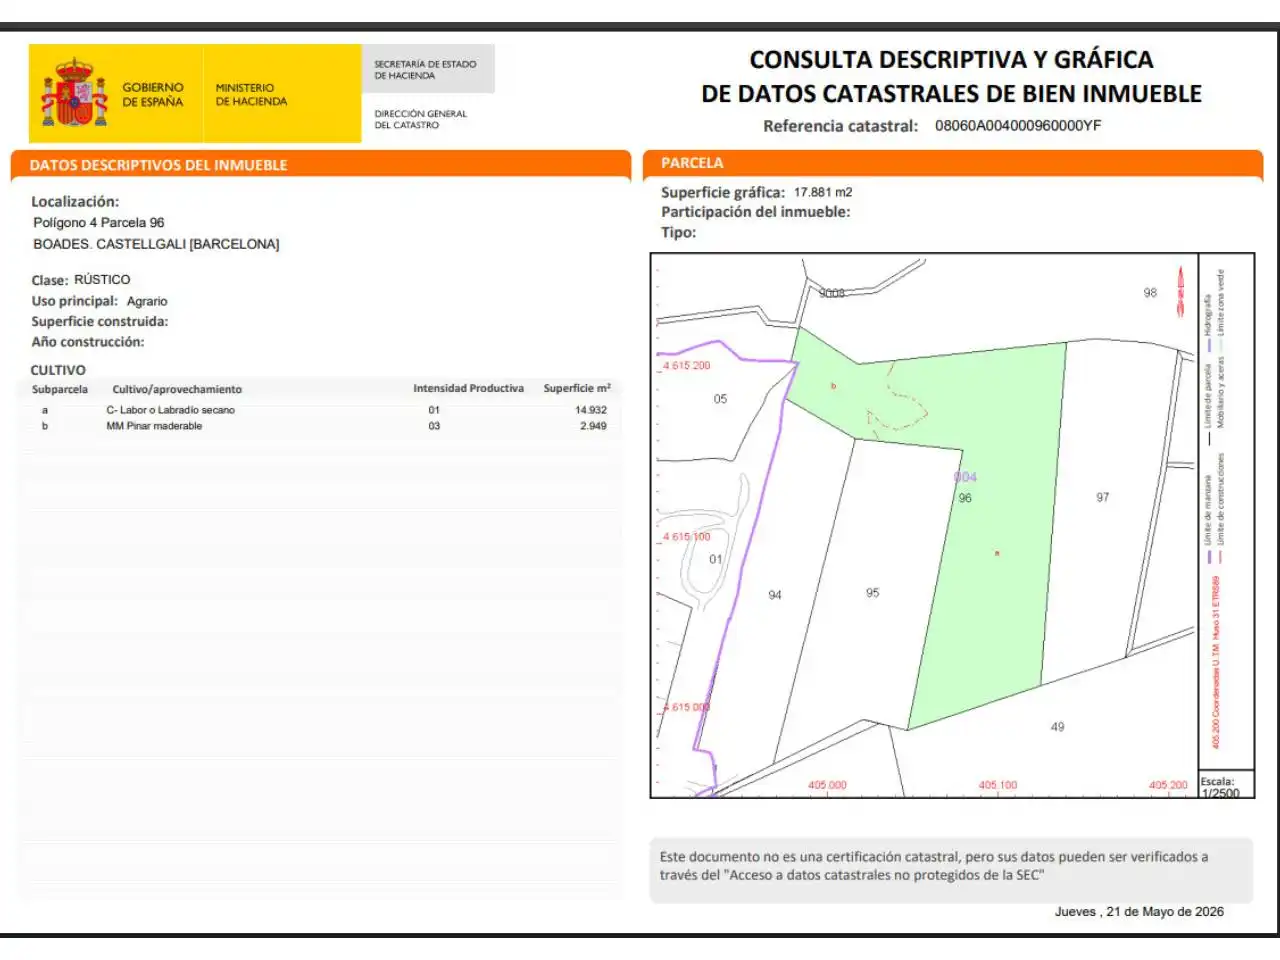
Task: Click the Ministerio de Hacienda label
Action: (x=251, y=95)
